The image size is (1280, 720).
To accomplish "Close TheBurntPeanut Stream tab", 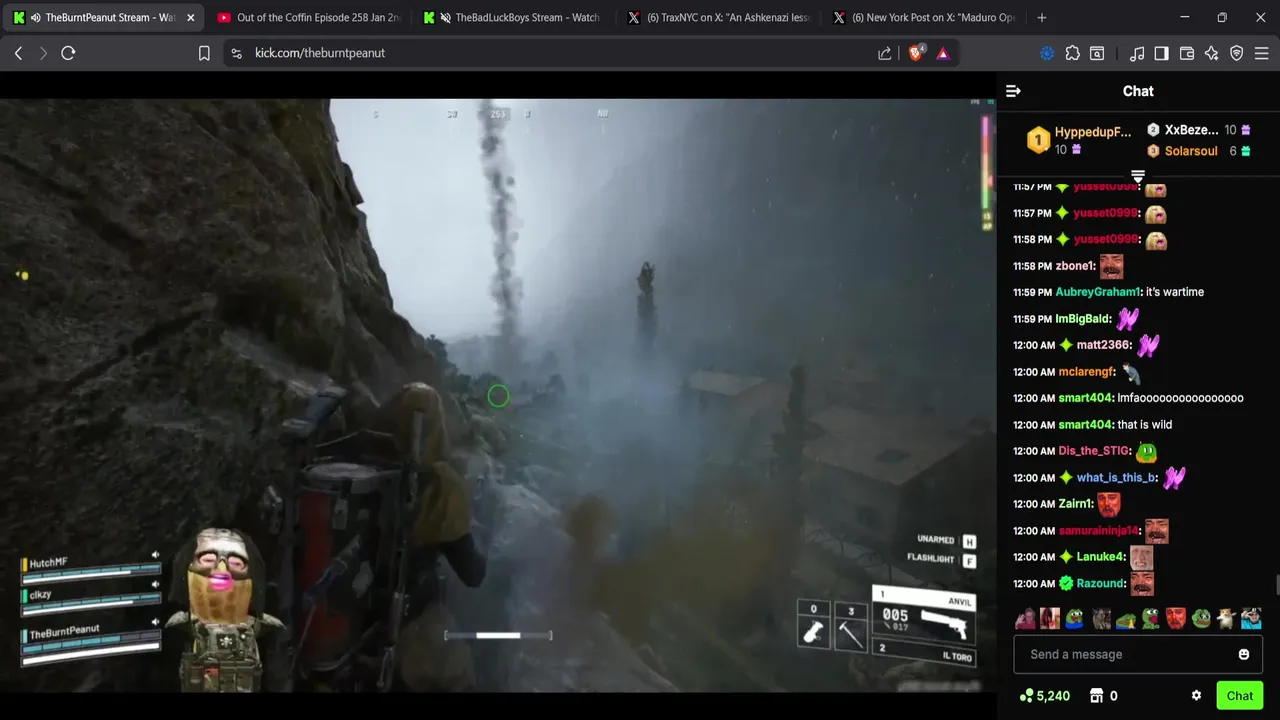I will click(x=190, y=17).
